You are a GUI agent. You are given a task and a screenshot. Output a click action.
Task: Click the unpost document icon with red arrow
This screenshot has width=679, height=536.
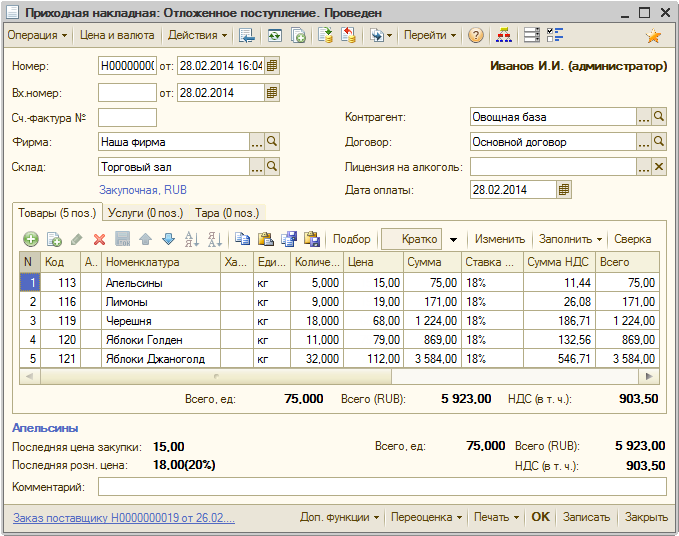pyautogui.click(x=348, y=35)
